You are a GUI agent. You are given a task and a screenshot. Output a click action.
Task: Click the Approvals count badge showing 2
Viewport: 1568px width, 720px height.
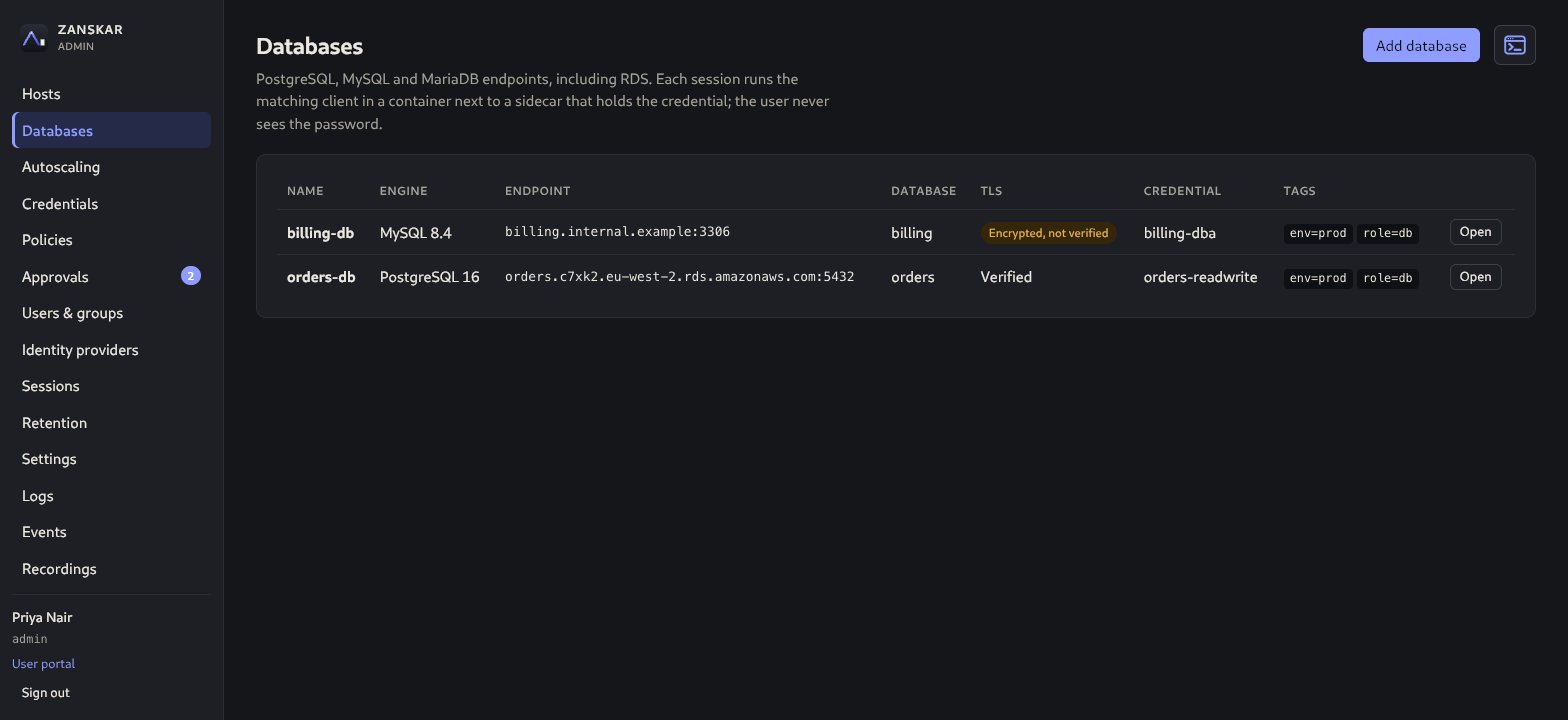tap(191, 276)
